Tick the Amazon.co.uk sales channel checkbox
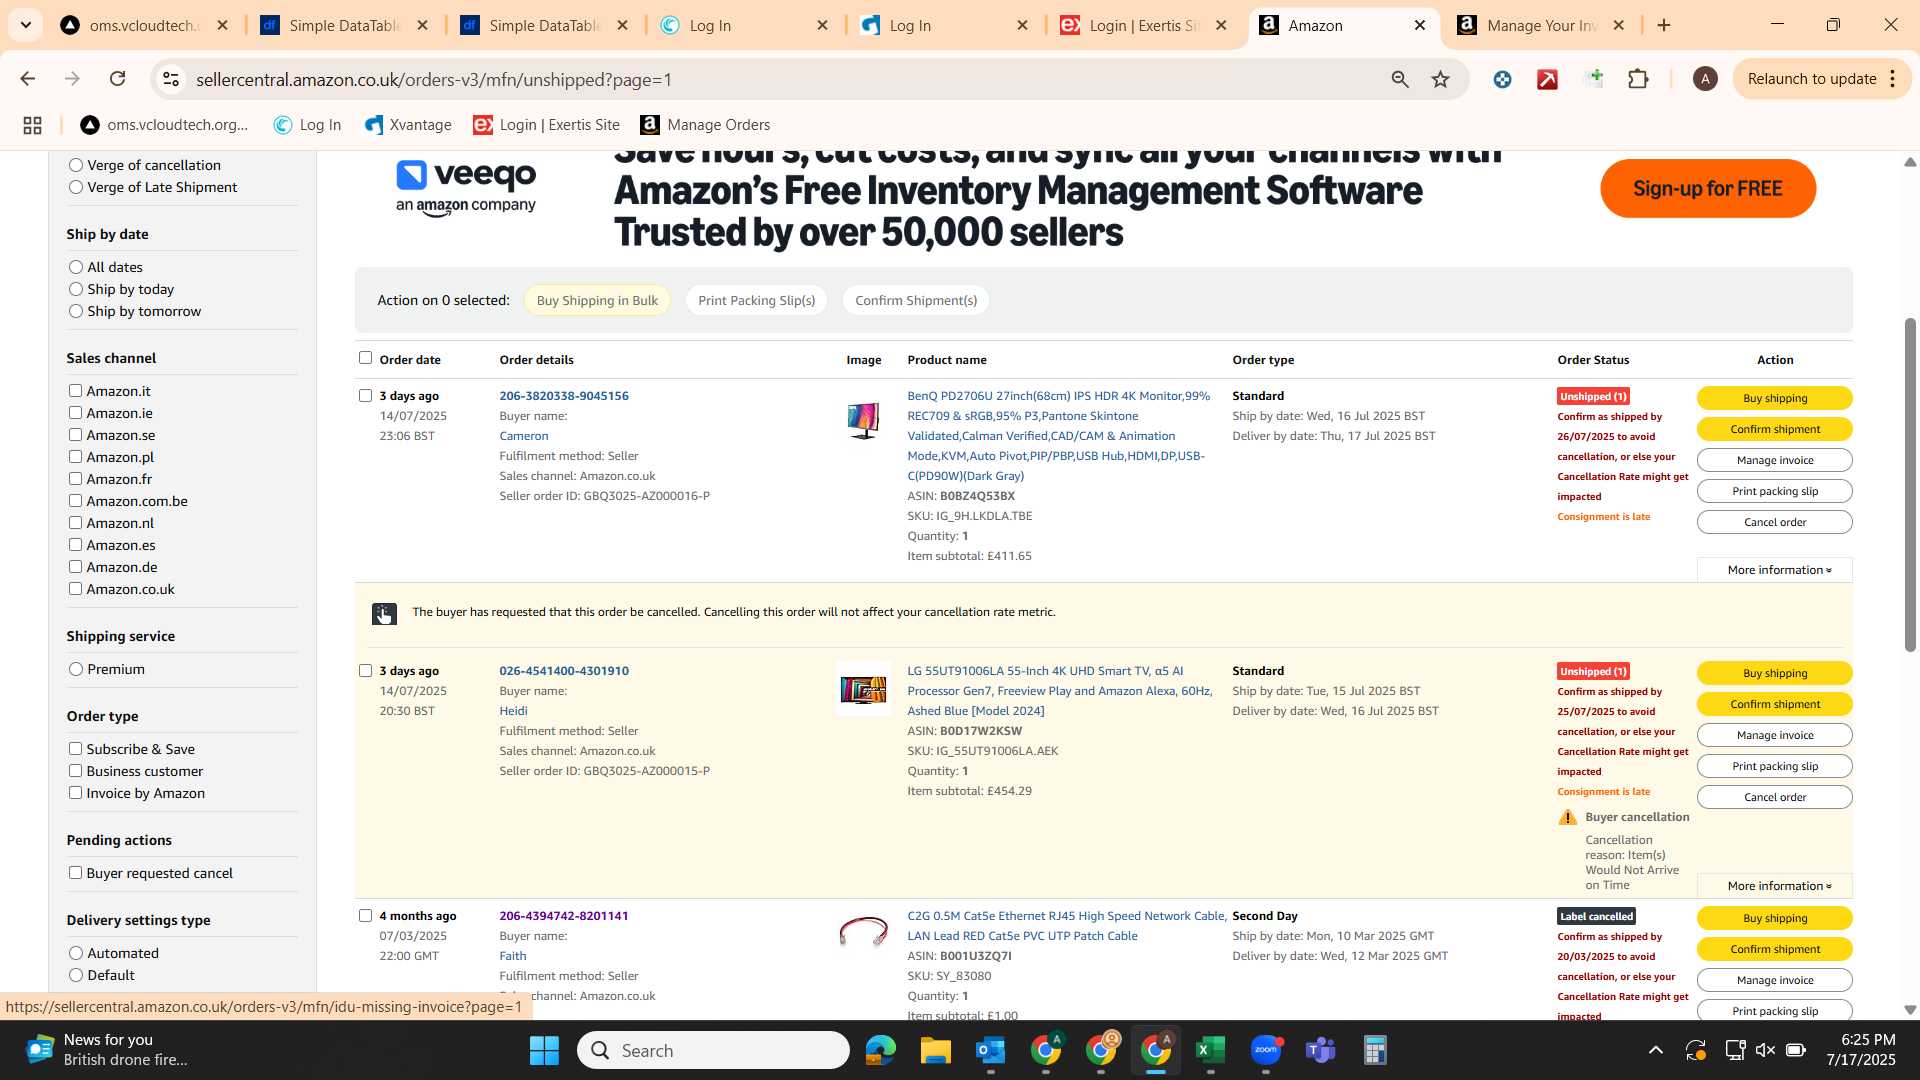 click(x=75, y=589)
